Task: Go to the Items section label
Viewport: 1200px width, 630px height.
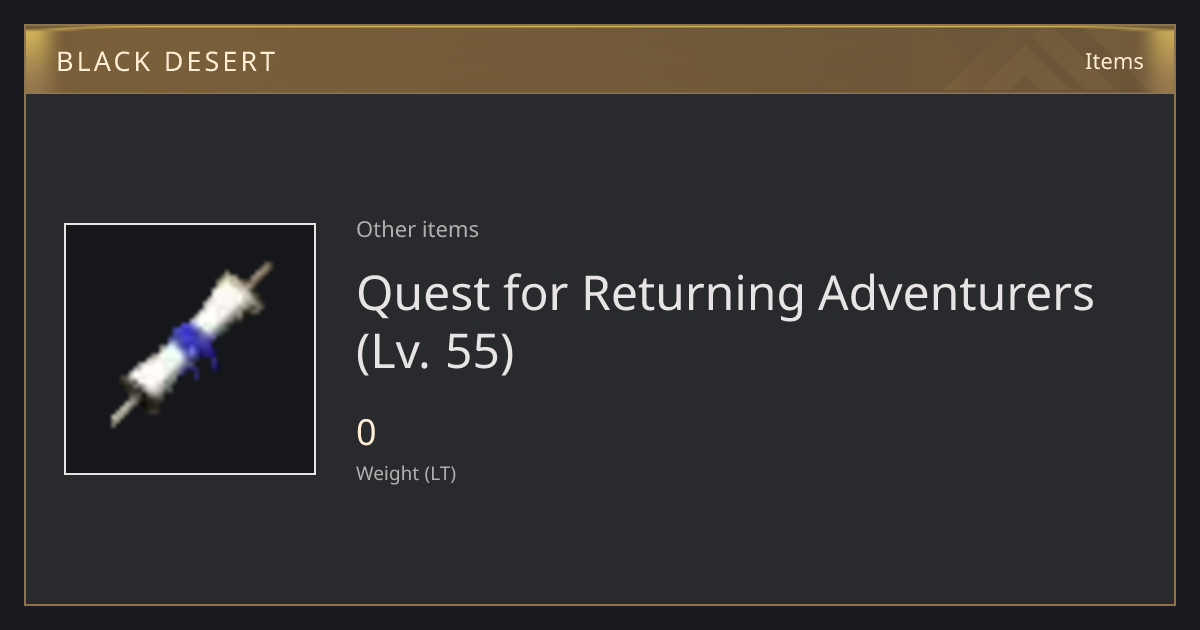Action: (x=1114, y=61)
